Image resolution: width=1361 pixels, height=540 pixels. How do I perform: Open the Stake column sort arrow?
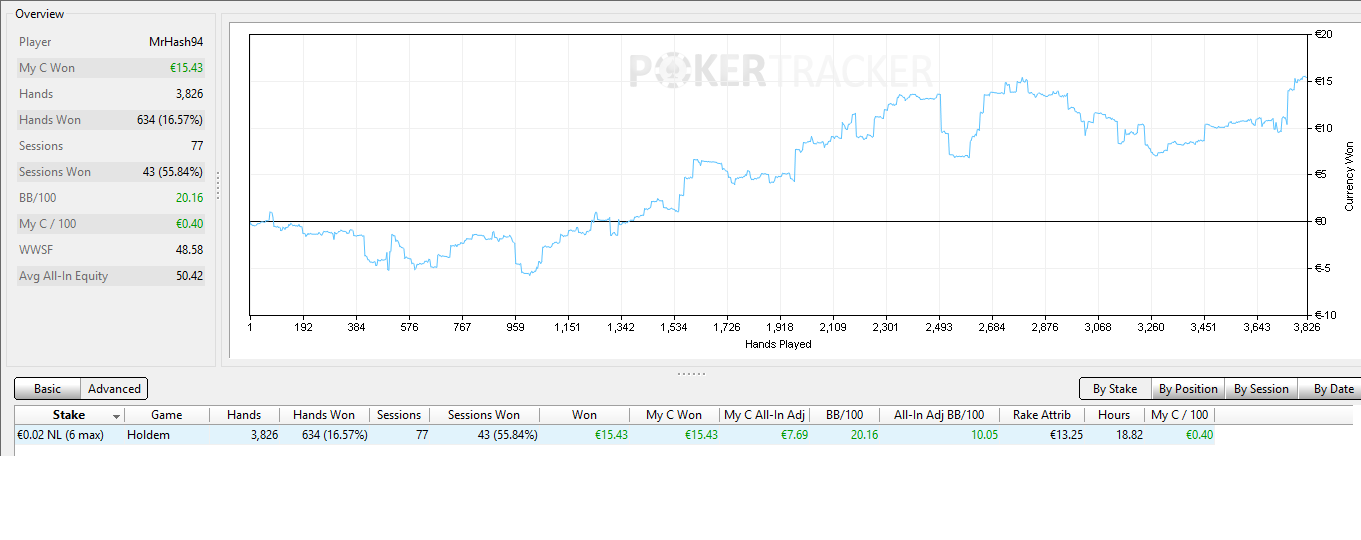point(116,416)
